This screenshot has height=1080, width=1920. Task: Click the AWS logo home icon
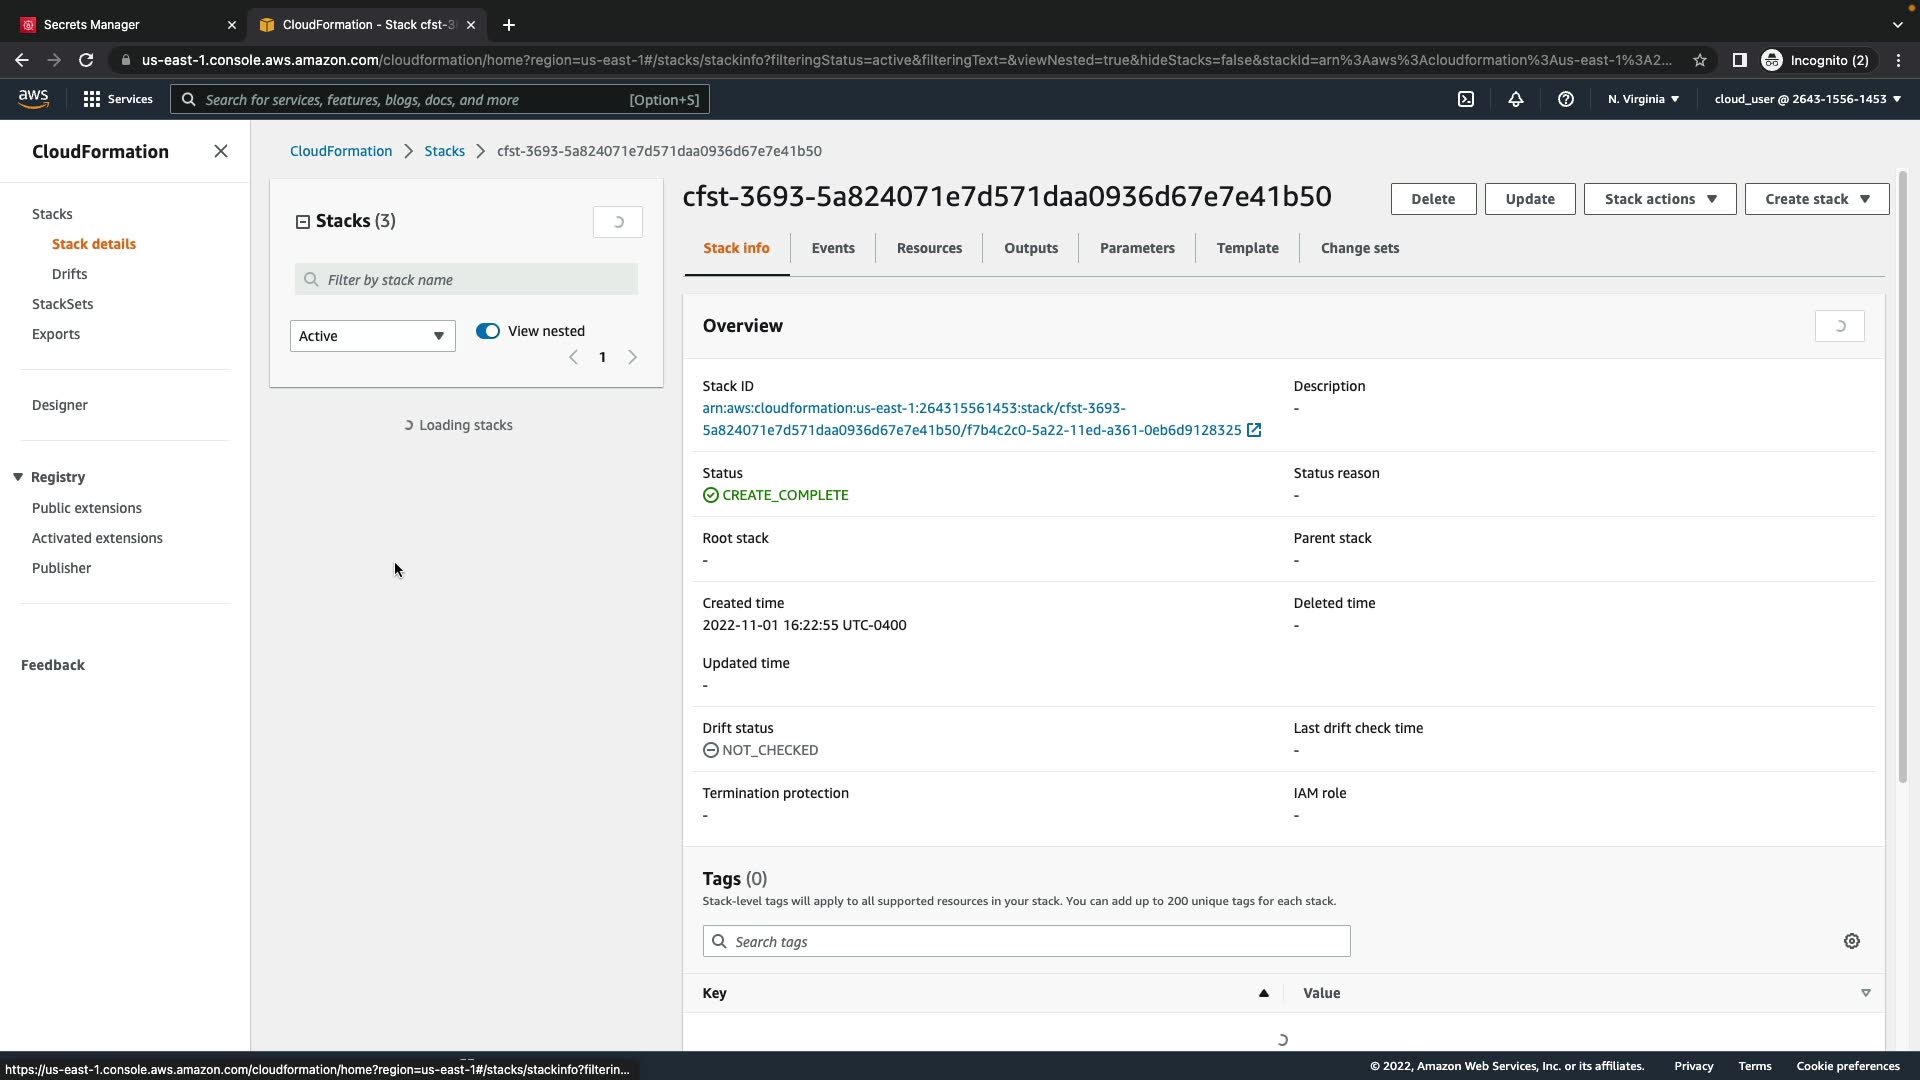[33, 98]
